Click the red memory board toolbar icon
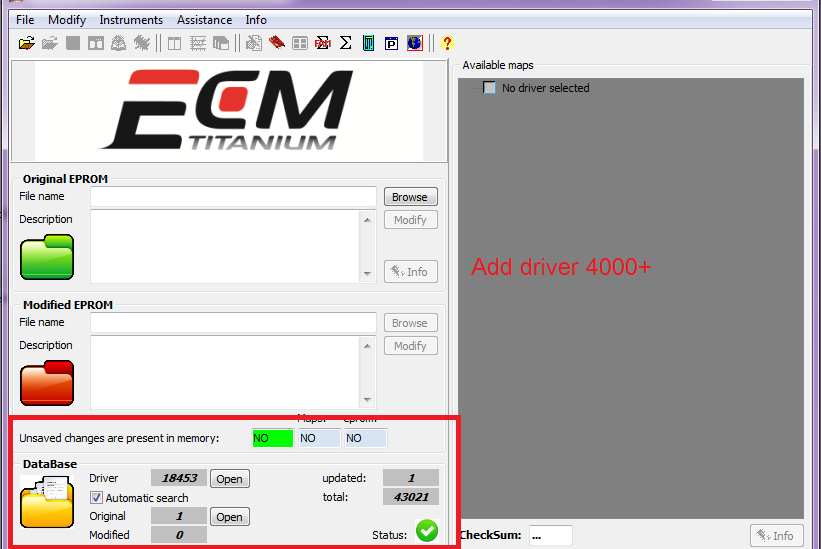This screenshot has height=549, width=821. coord(276,43)
